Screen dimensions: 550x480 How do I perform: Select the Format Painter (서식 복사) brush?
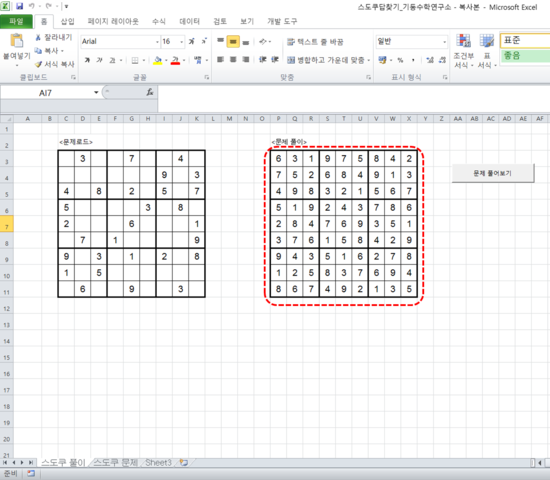[x=38, y=64]
